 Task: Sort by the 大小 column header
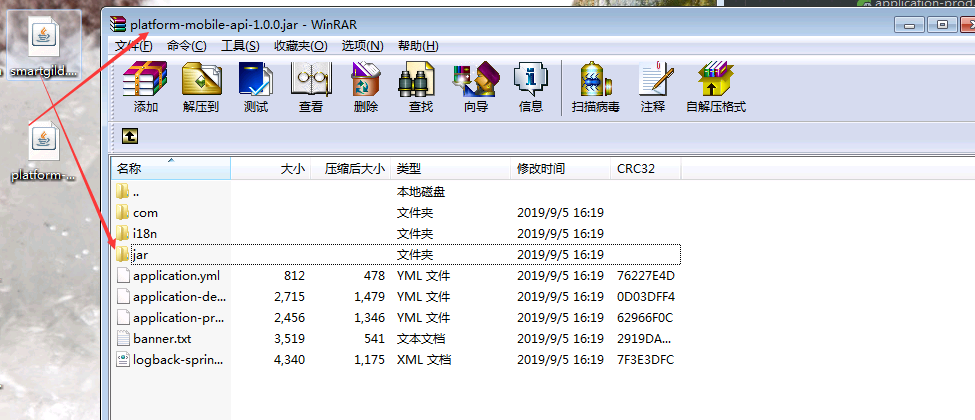tap(270, 169)
